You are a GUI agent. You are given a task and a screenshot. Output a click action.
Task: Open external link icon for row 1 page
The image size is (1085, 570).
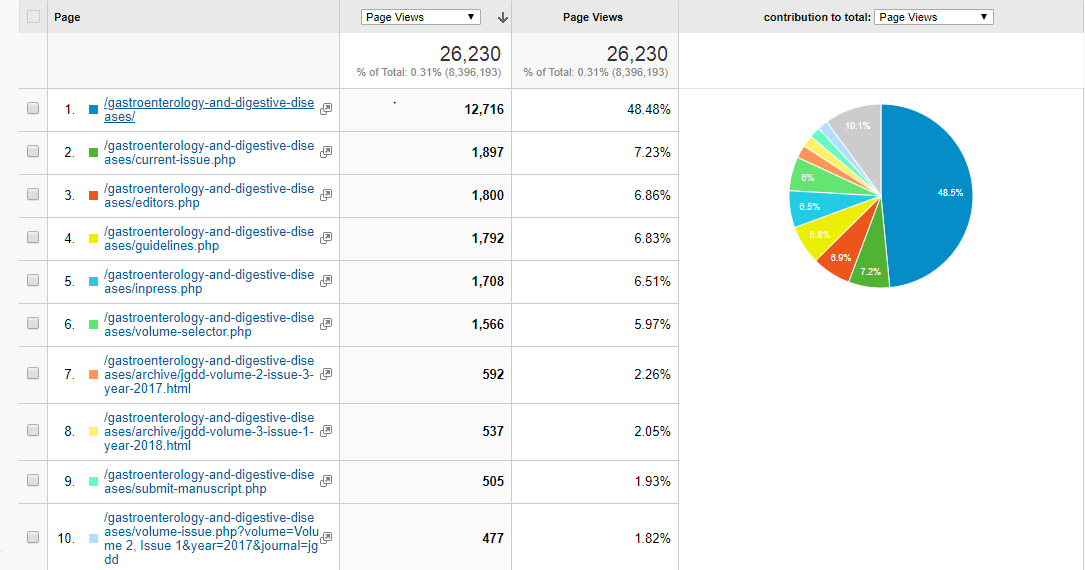click(326, 109)
